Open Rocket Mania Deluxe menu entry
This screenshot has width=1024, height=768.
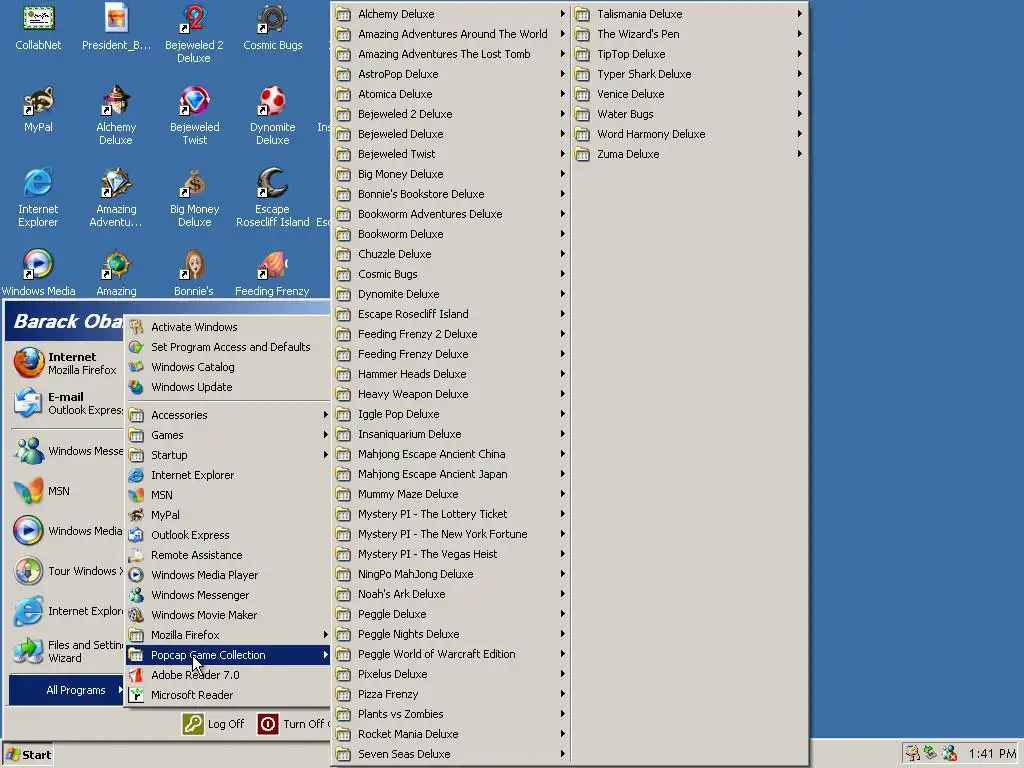(451, 734)
